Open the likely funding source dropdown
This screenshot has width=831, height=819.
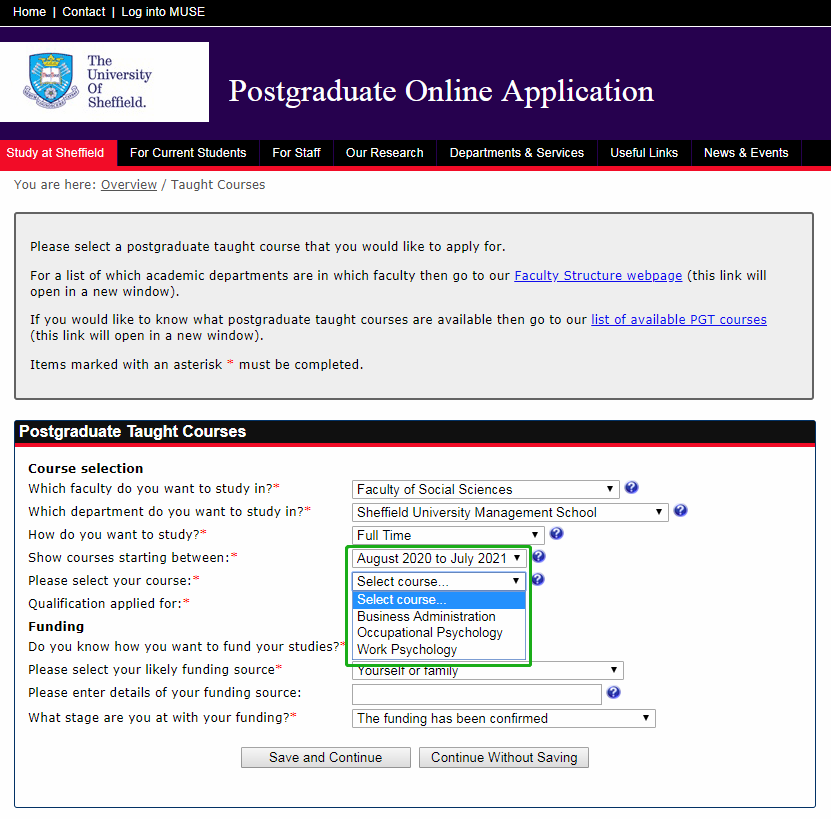coord(488,671)
